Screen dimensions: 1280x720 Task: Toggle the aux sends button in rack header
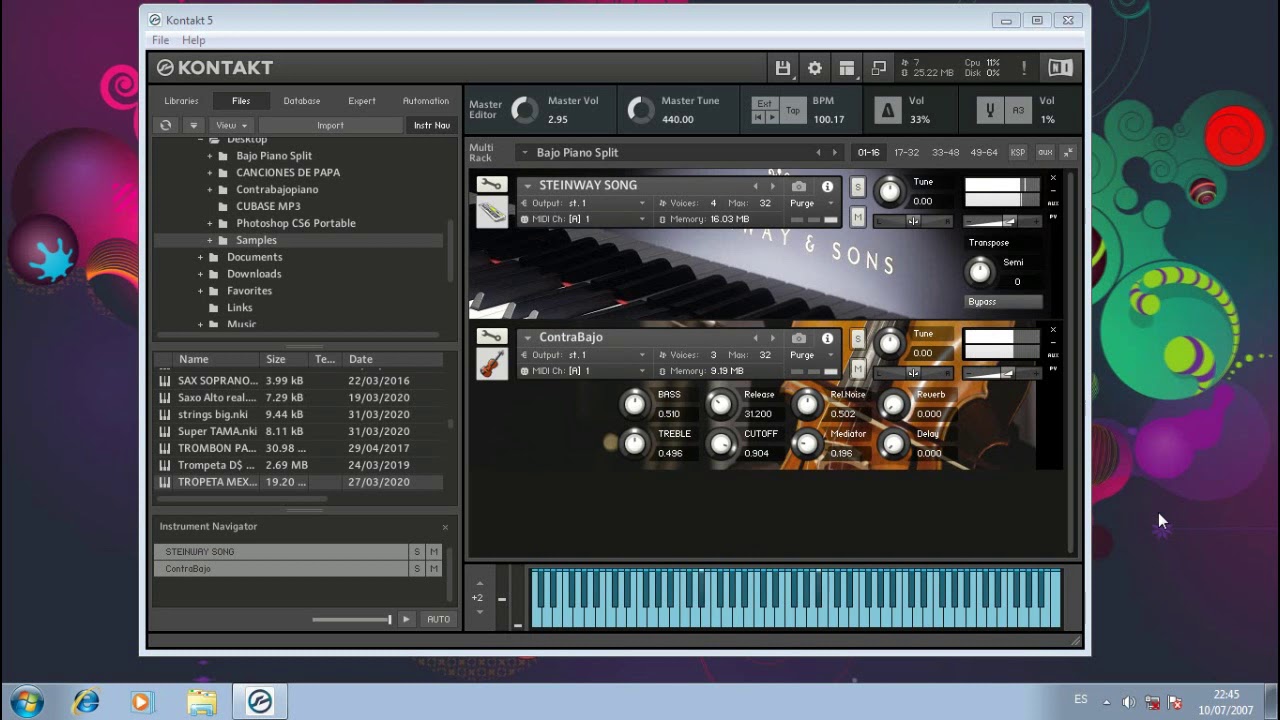(1045, 152)
